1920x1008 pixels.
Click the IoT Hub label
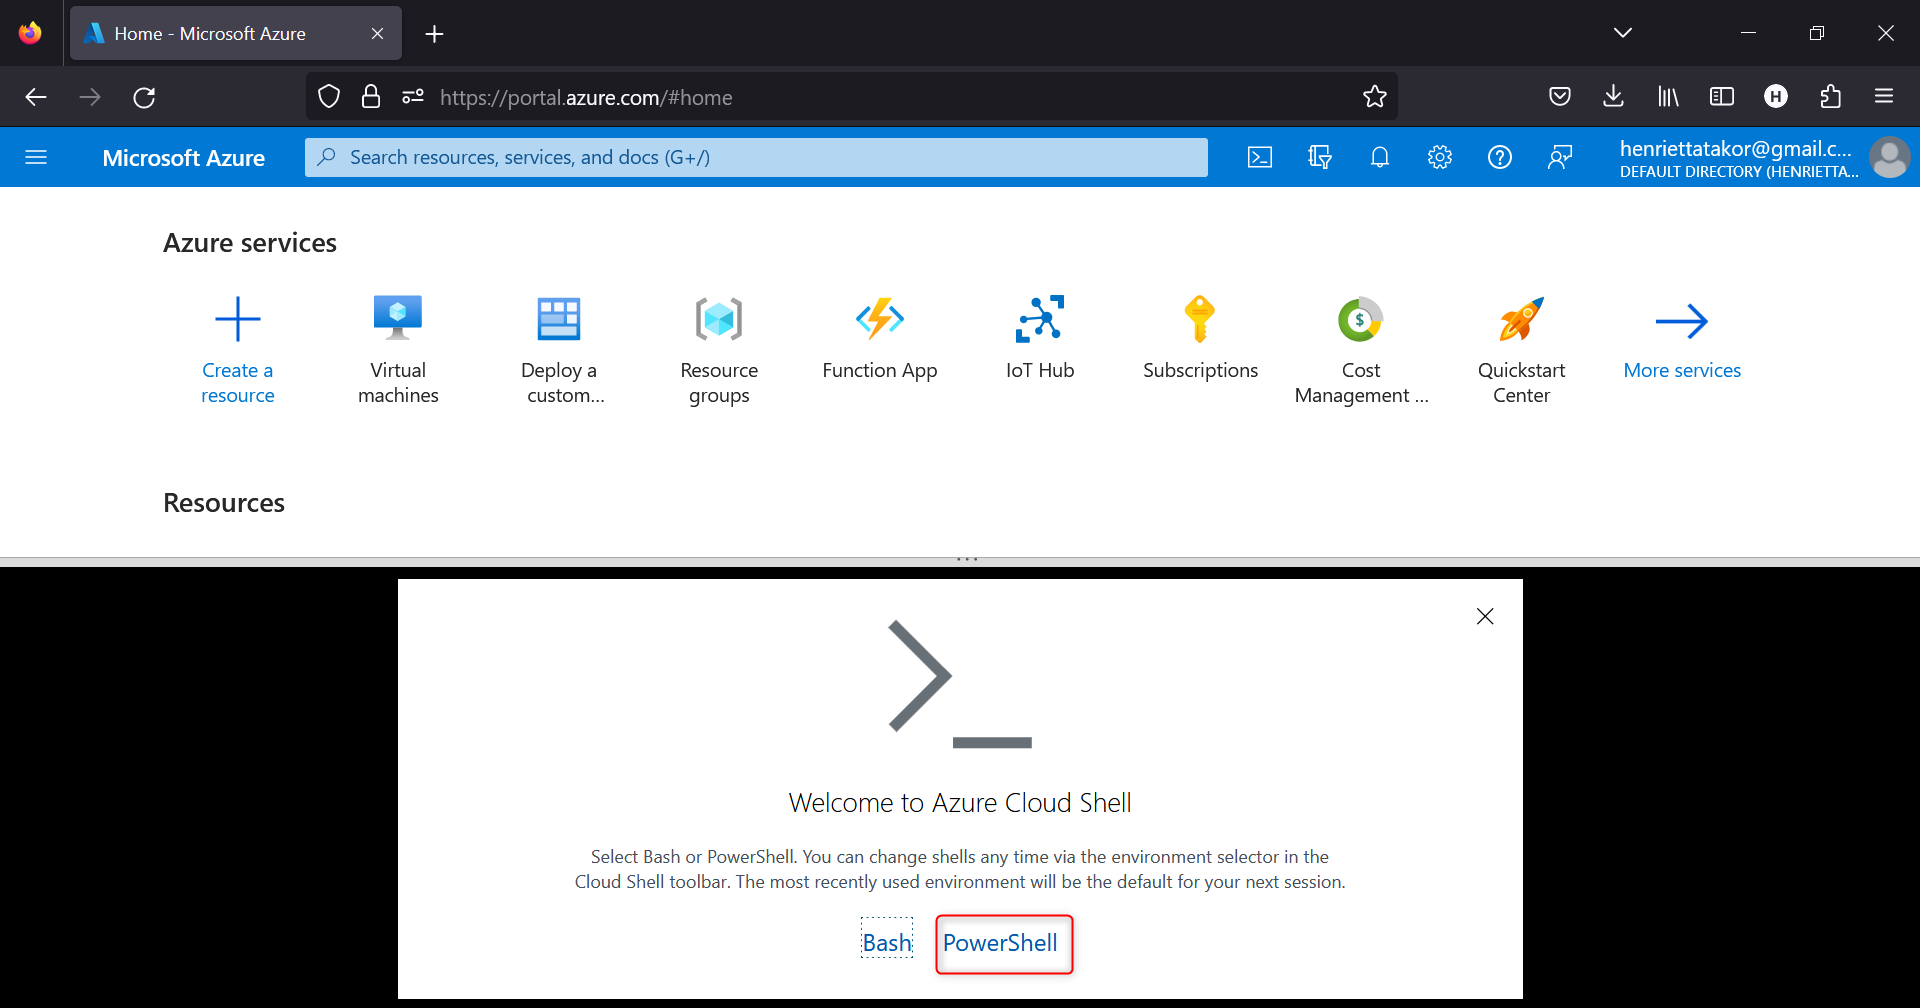1040,370
